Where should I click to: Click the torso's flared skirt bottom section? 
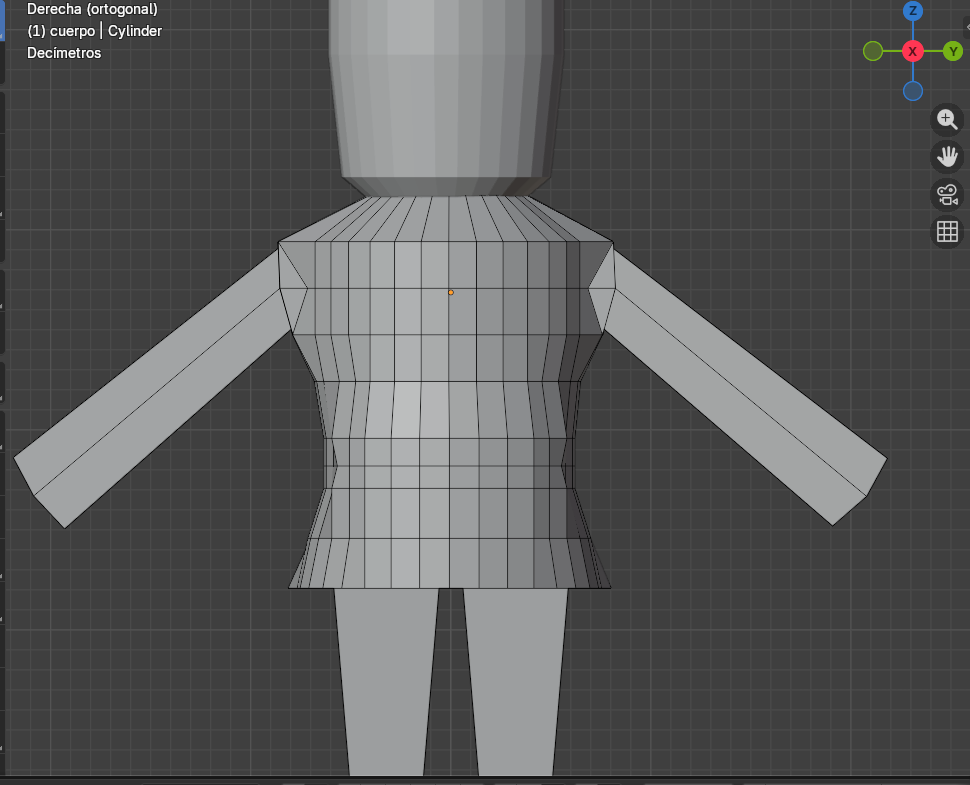(x=450, y=563)
